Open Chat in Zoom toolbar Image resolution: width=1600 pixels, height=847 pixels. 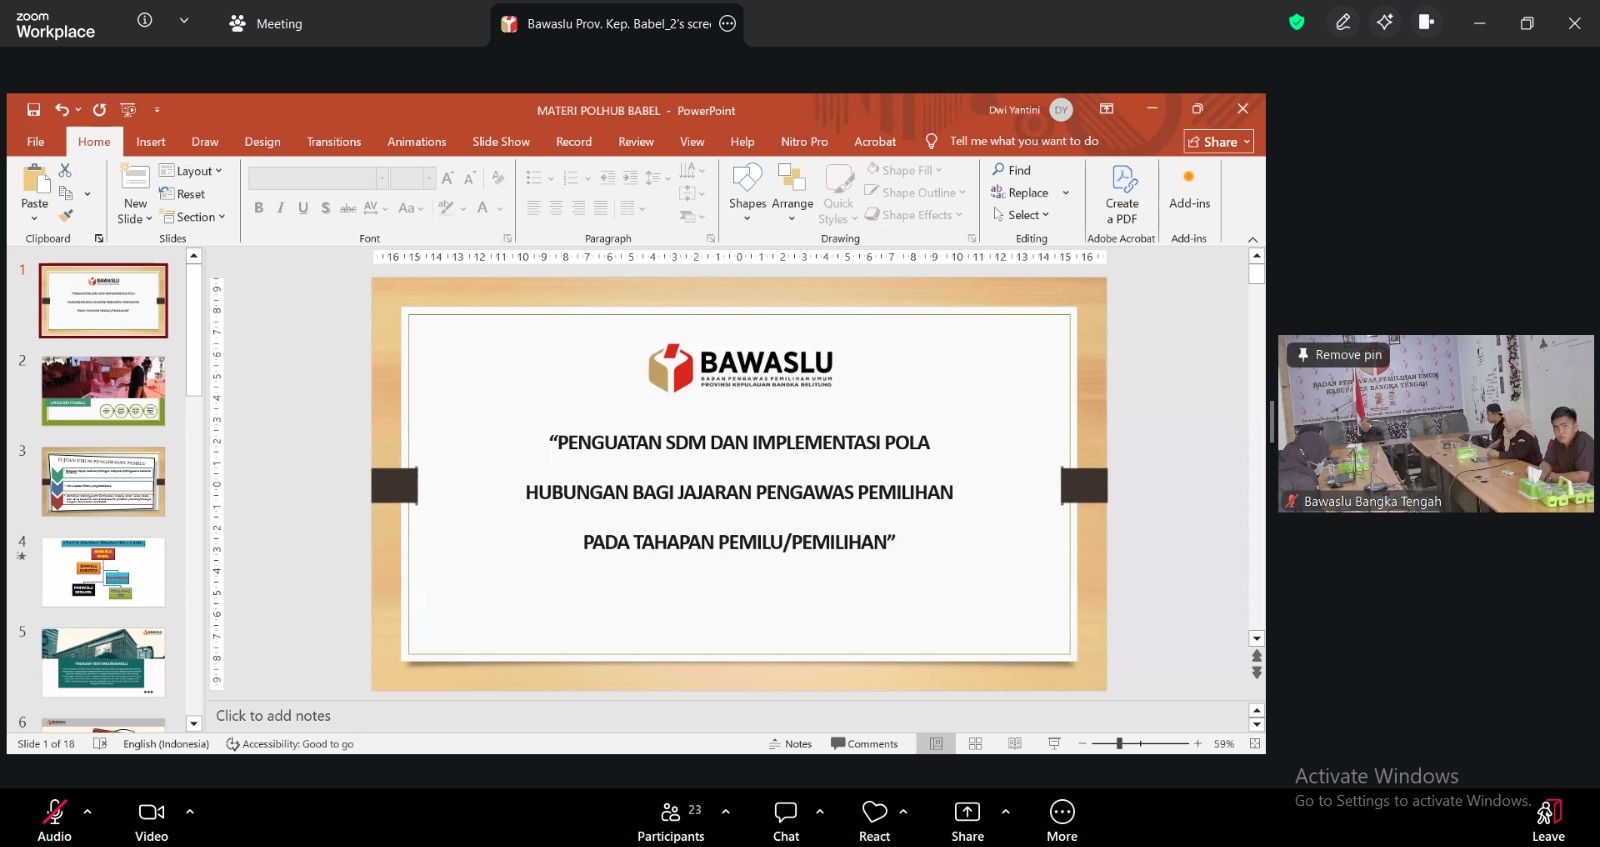pos(786,820)
